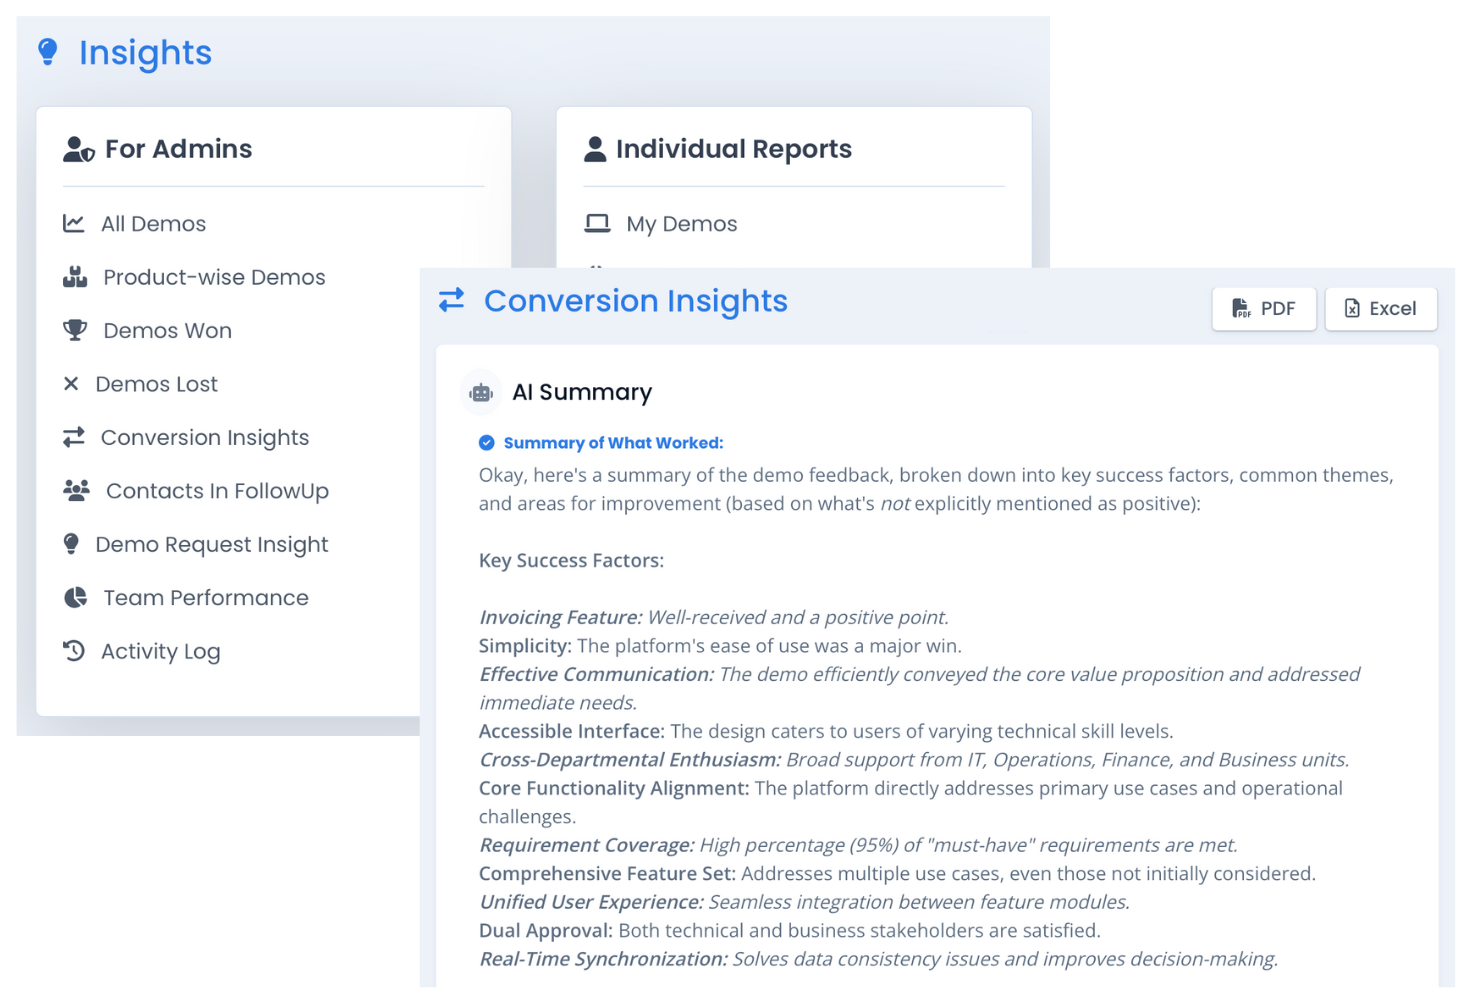Click the Insights lightbulb icon
1464x1001 pixels.
click(x=47, y=52)
